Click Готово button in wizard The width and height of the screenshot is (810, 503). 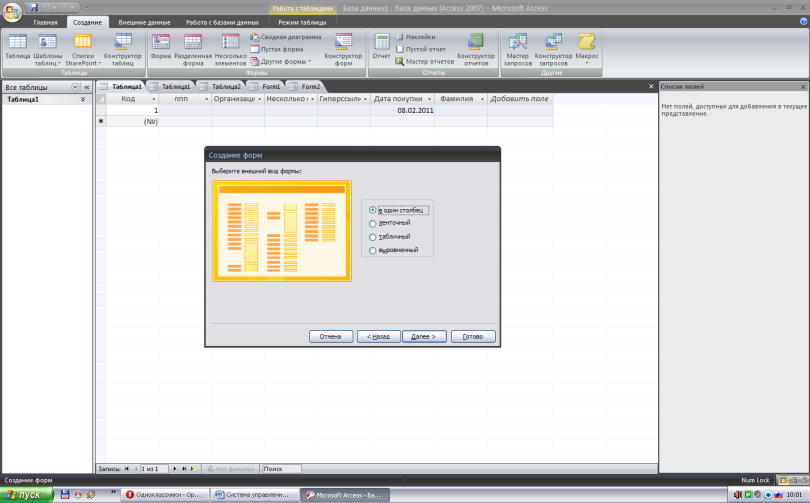point(473,337)
